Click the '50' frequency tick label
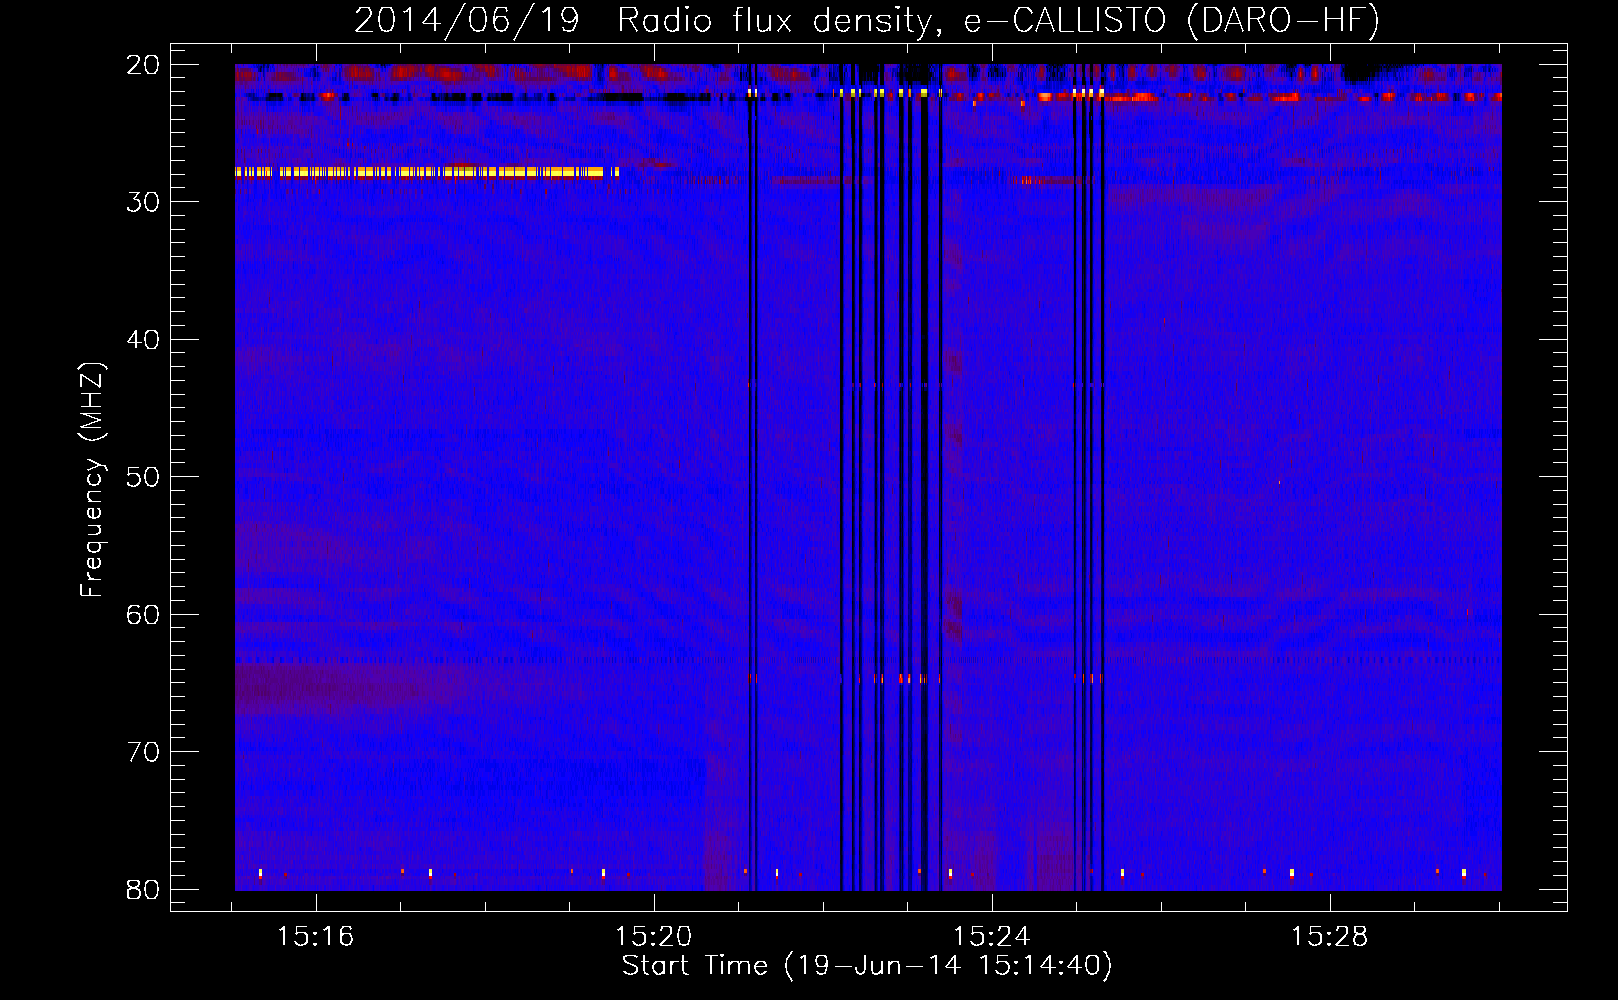This screenshot has height=1000, width=1618. pyautogui.click(x=143, y=477)
